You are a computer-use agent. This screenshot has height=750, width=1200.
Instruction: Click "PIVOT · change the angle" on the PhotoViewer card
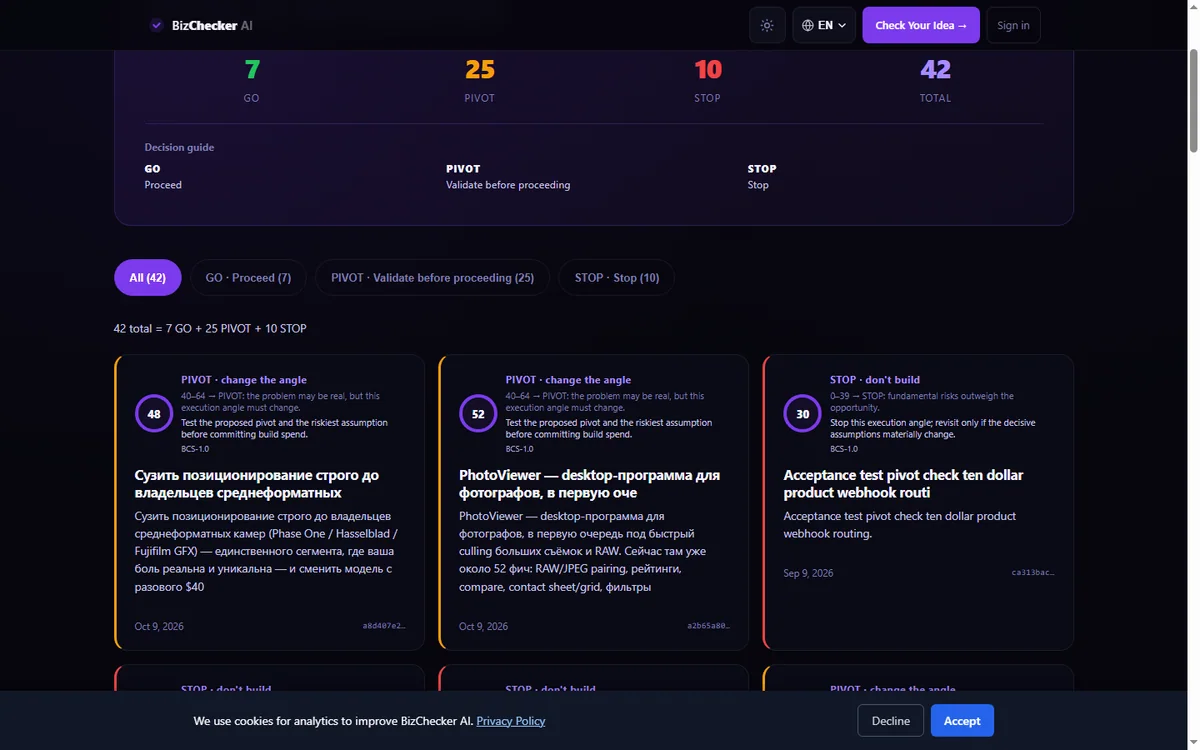pyautogui.click(x=568, y=380)
